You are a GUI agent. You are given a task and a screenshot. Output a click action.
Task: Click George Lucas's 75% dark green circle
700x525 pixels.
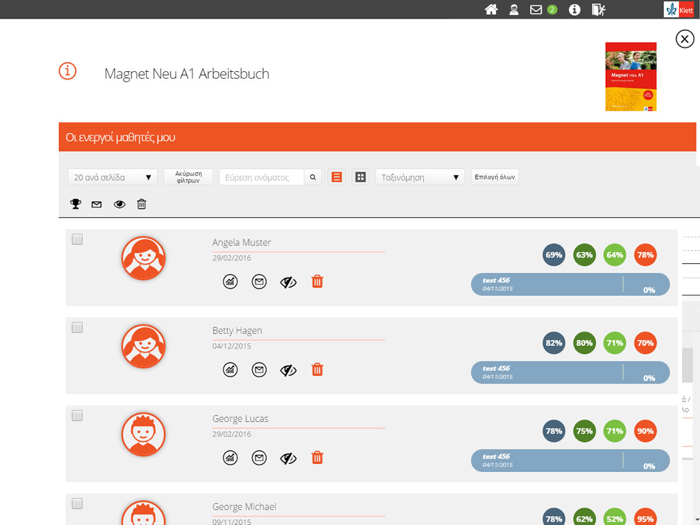pos(584,431)
